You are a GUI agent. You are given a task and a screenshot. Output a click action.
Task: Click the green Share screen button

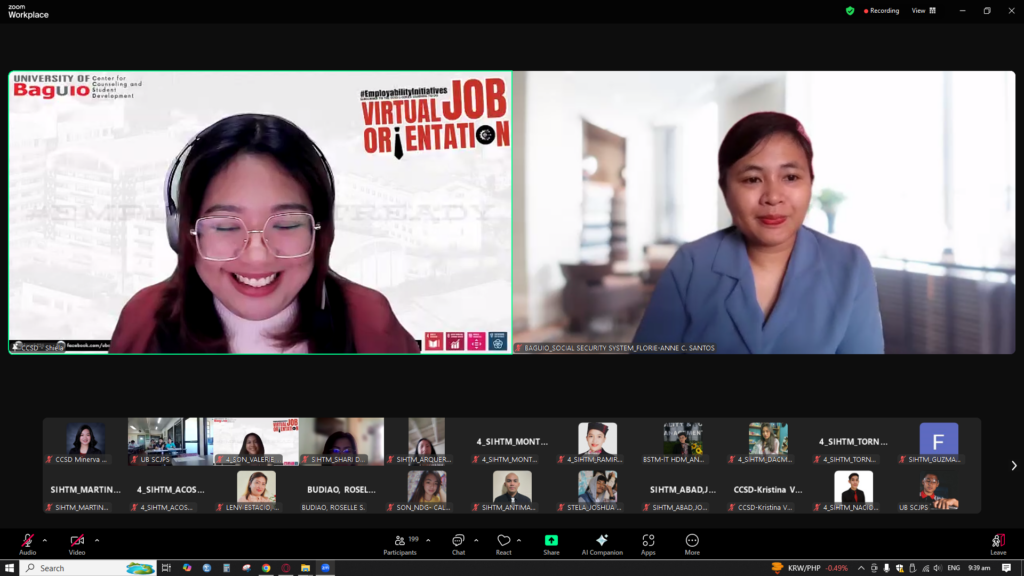point(551,543)
